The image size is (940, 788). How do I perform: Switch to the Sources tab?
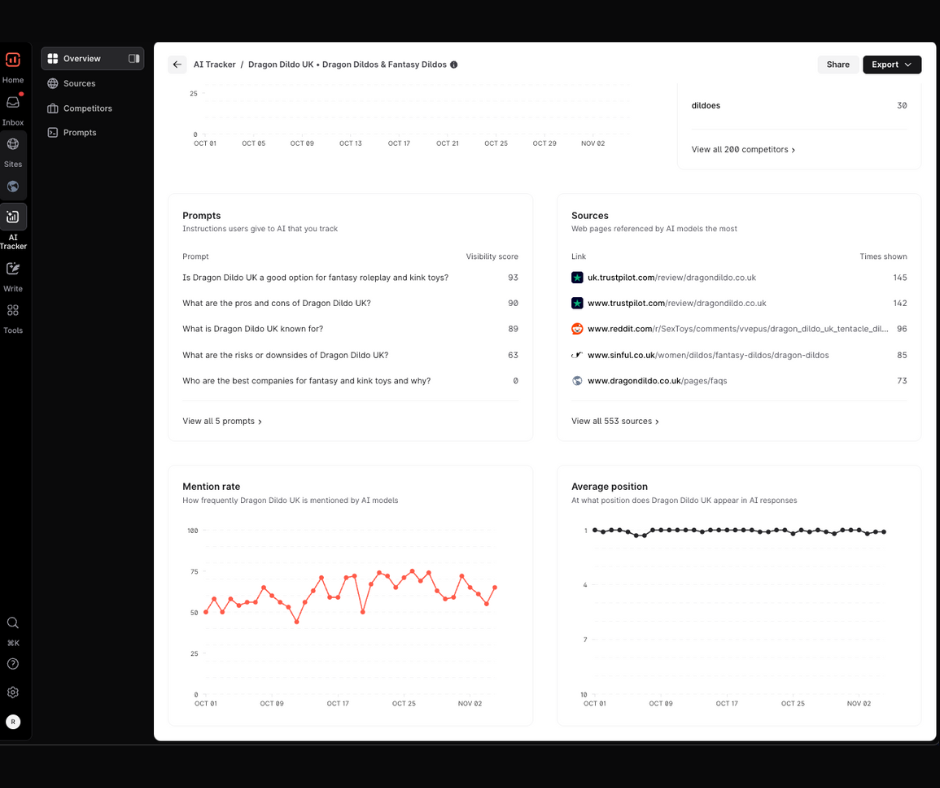pyautogui.click(x=79, y=84)
